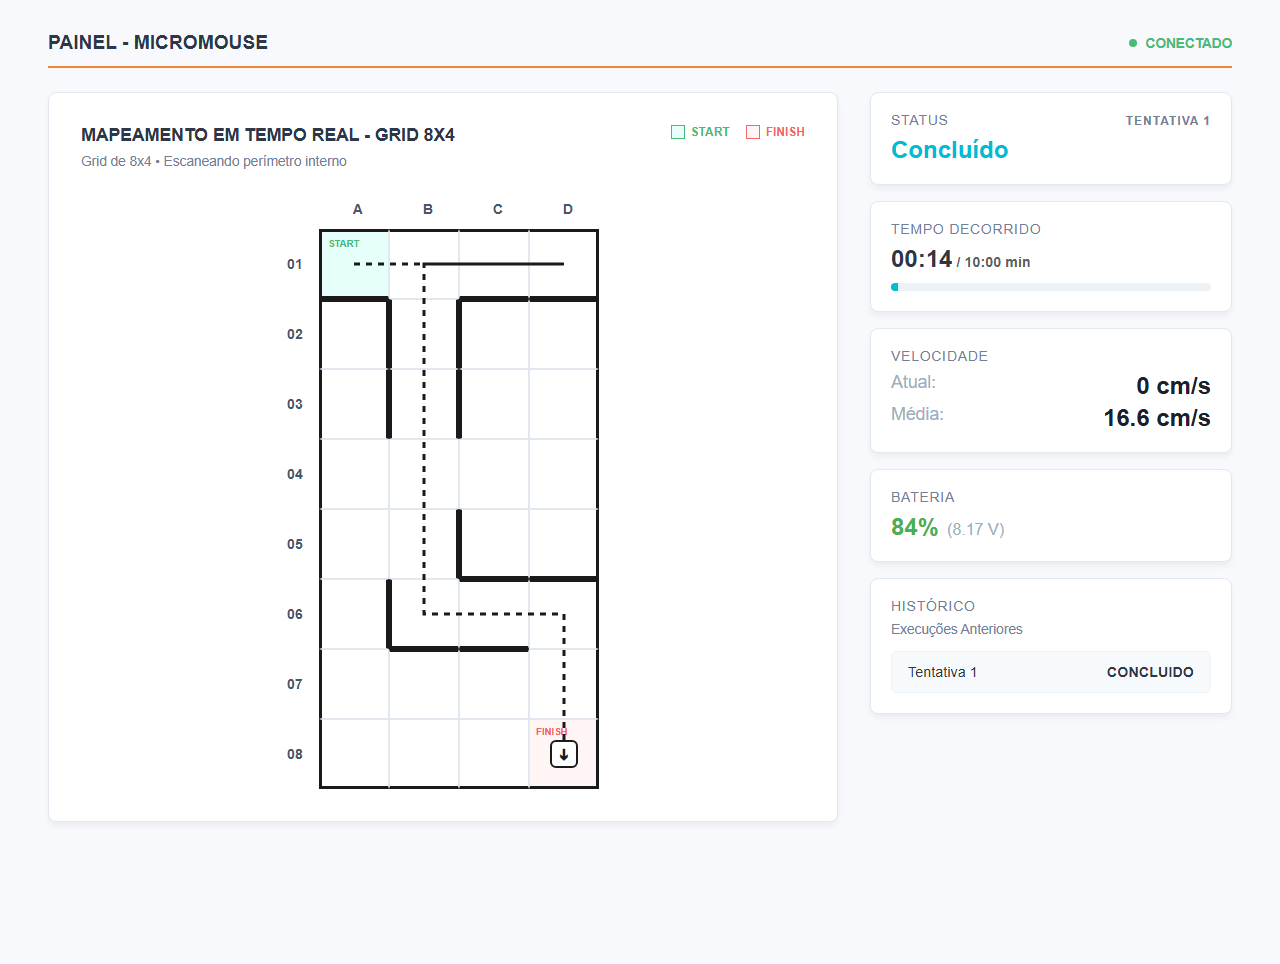Click the Execuções Anteriores label

click(x=957, y=629)
